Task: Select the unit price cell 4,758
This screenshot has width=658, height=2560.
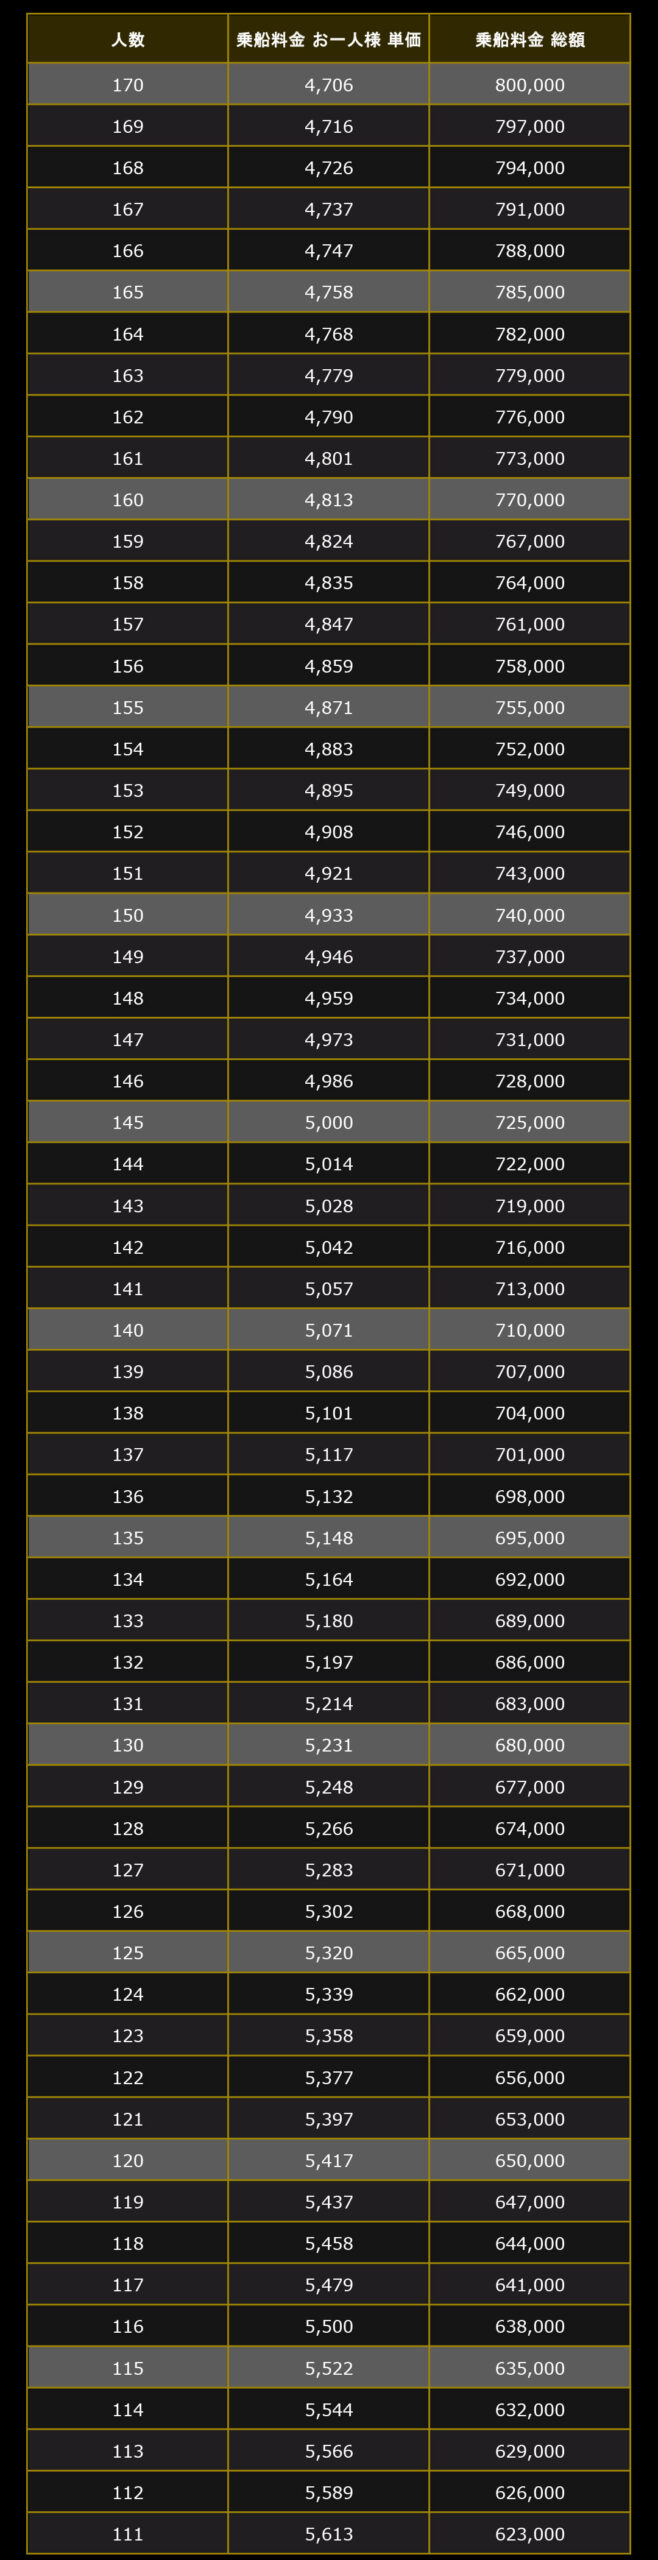Action: (329, 292)
